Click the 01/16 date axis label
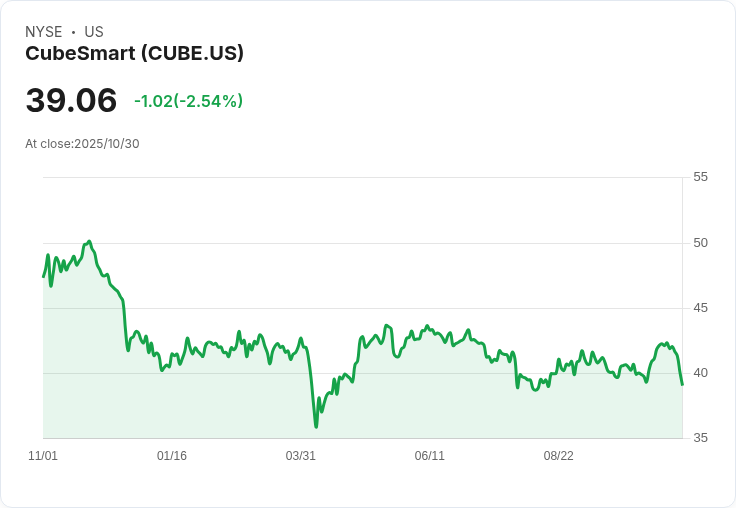Viewport: 736px width, 508px height. click(x=172, y=456)
